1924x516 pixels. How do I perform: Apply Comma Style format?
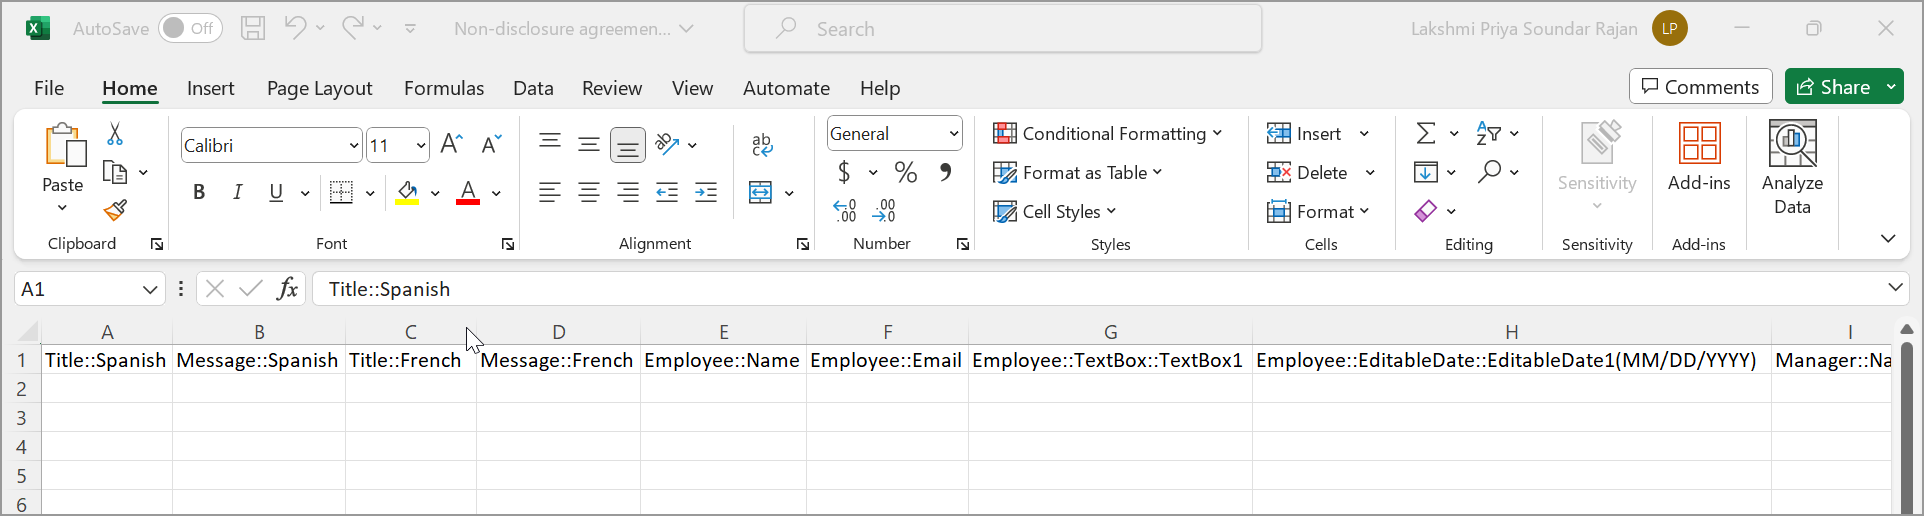tap(946, 173)
